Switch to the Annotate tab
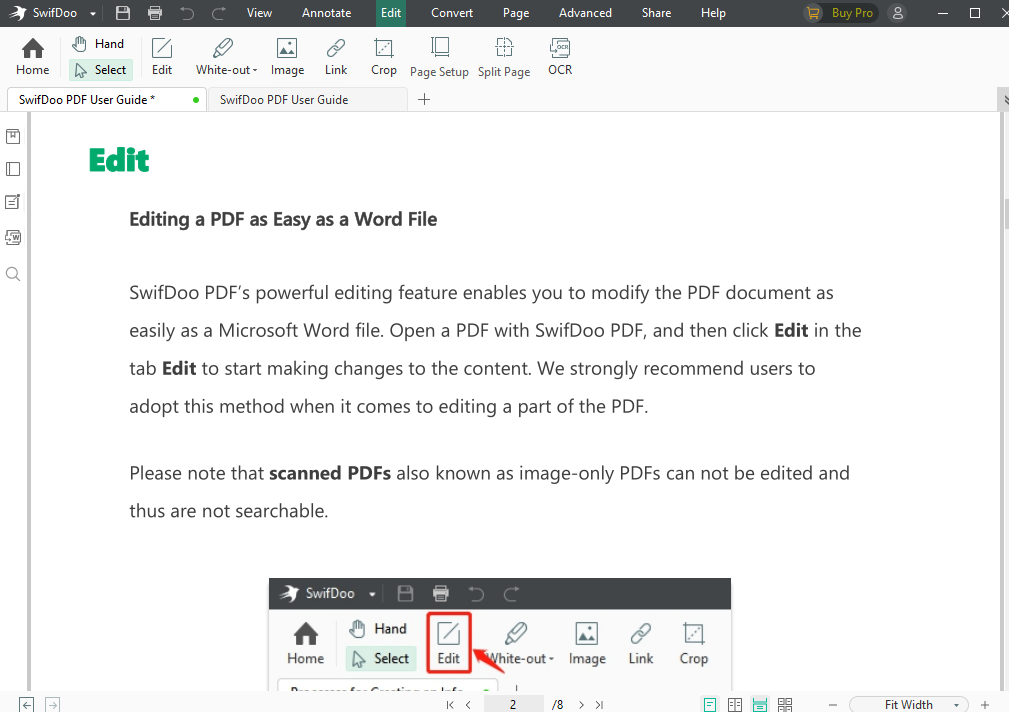This screenshot has height=712, width=1009. 327,13
